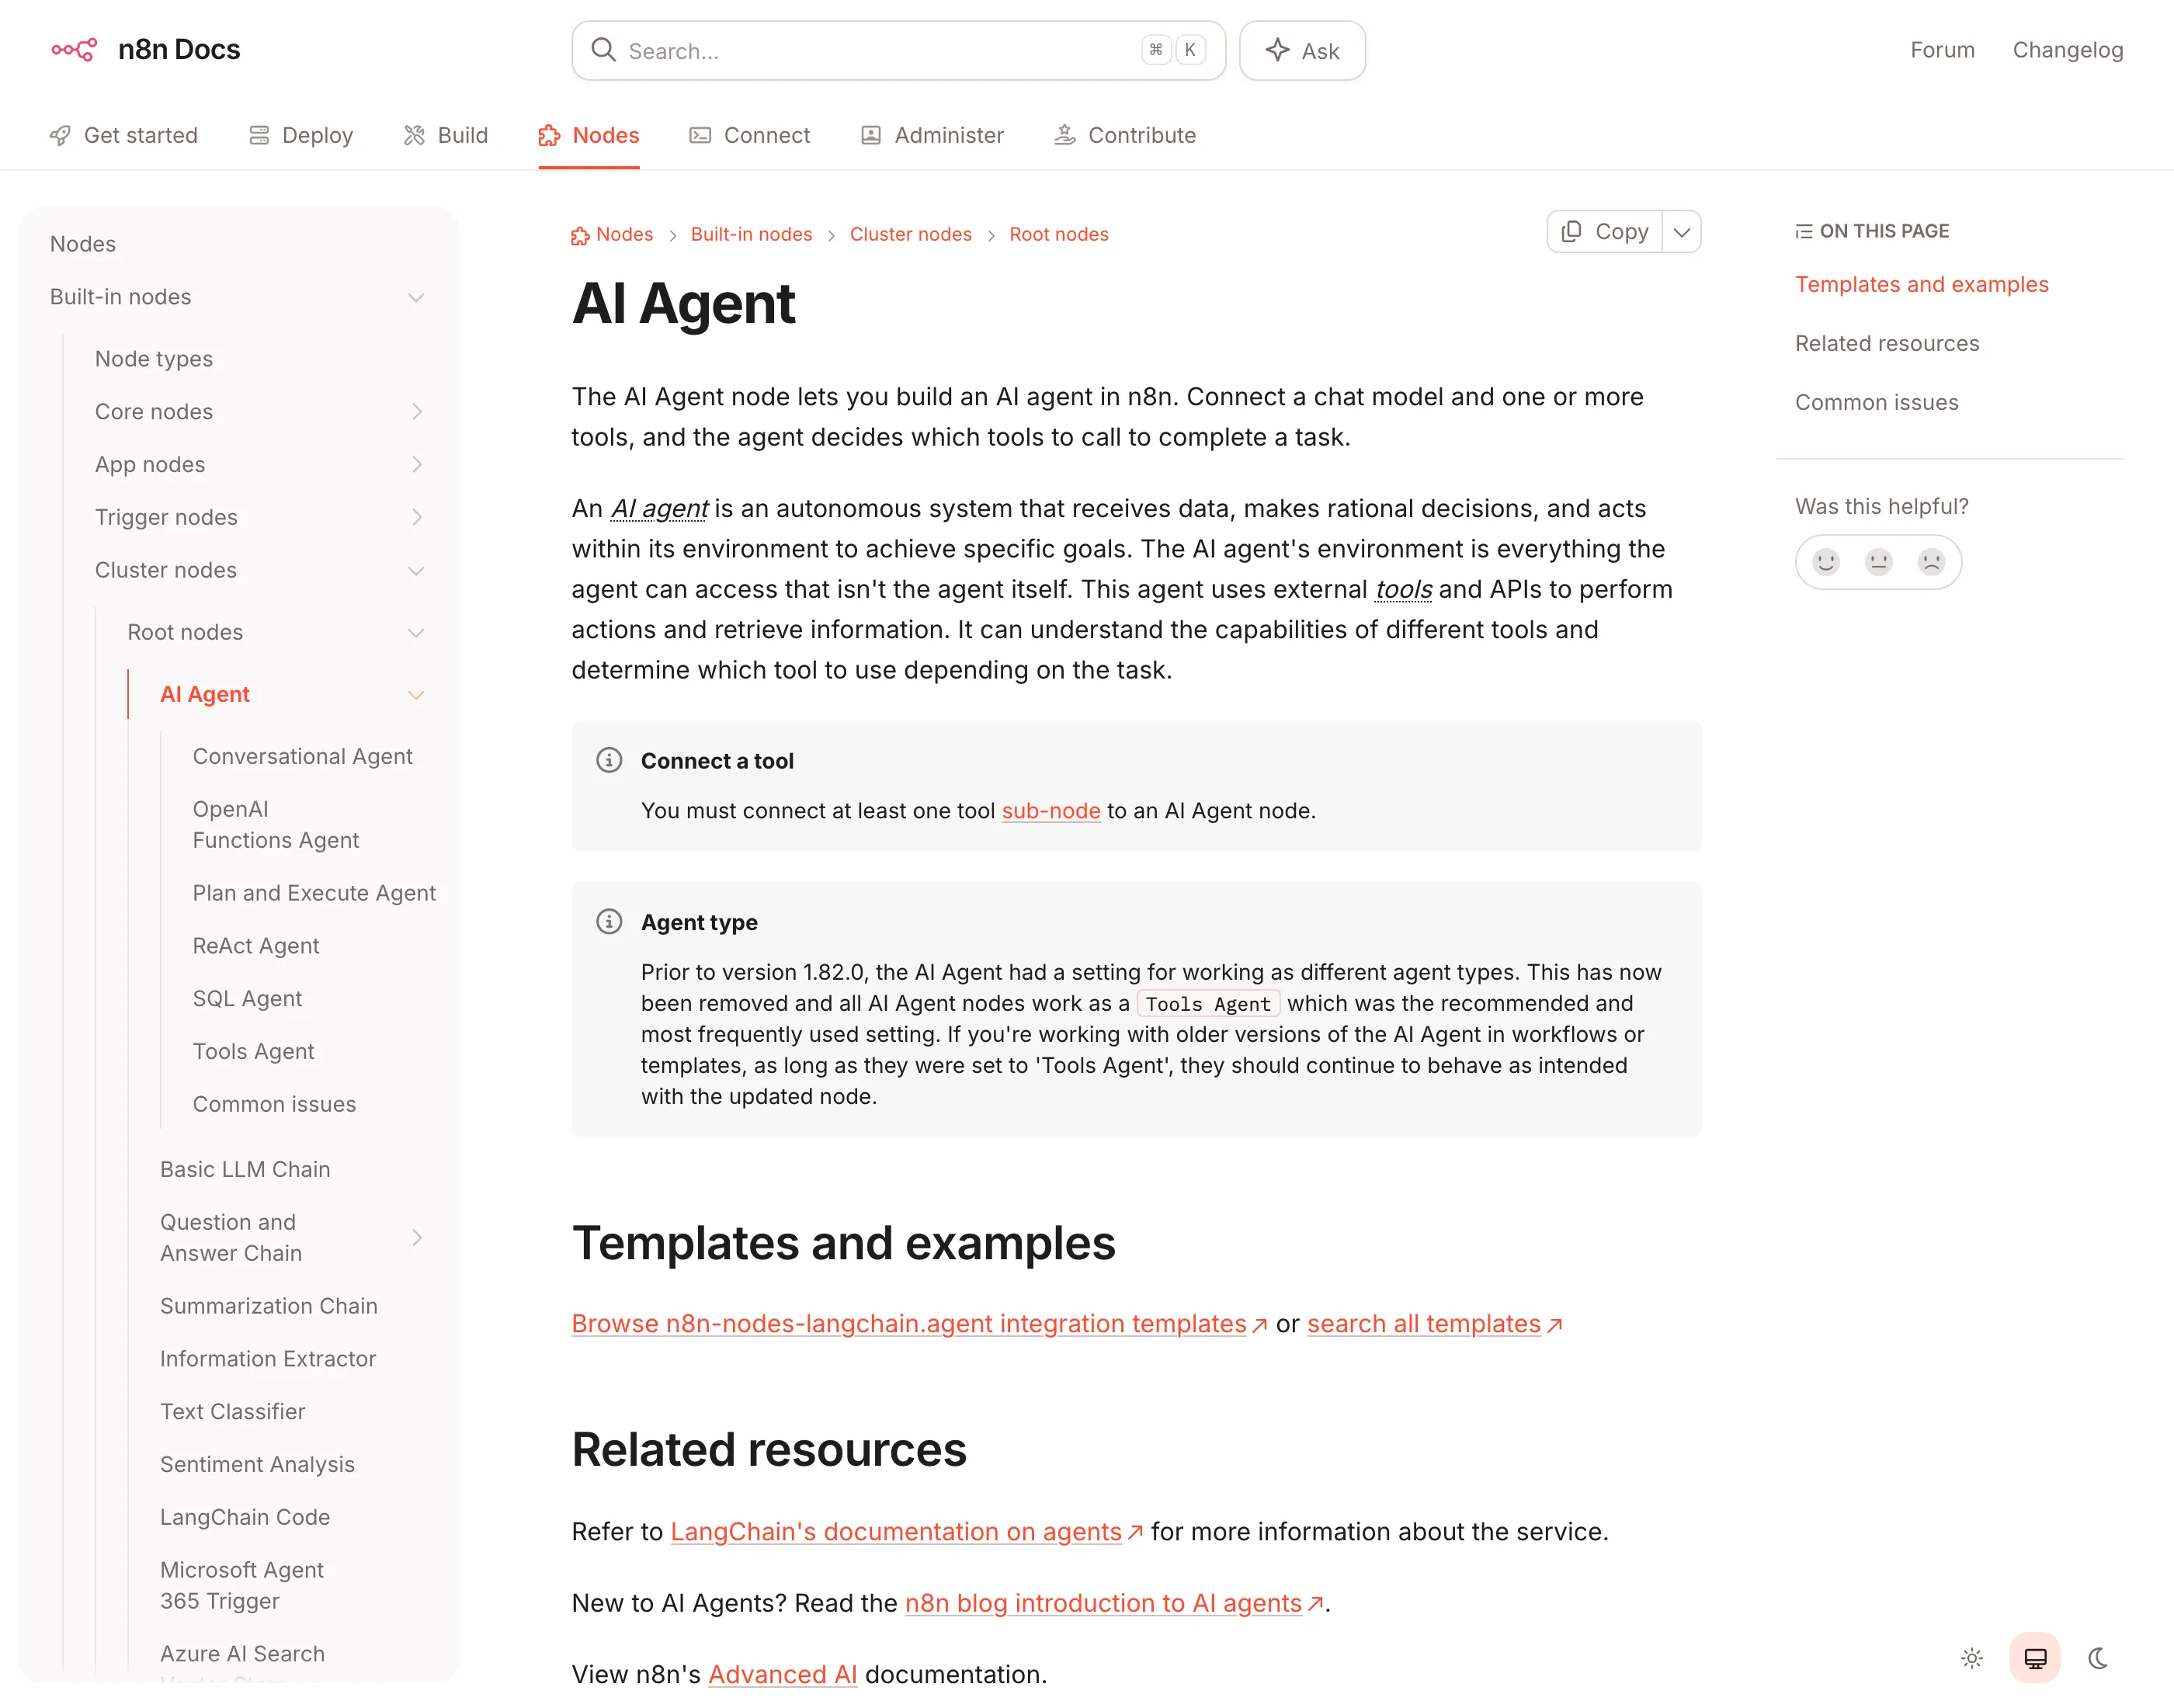Switch to system theme monitor icon
This screenshot has height=1708, width=2174.
pos(2035,1658)
